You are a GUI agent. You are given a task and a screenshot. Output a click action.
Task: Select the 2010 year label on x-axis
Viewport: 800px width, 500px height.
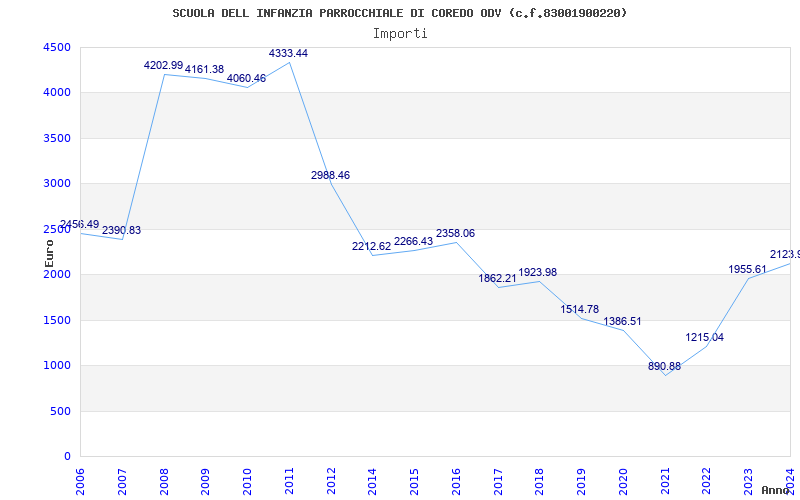click(x=247, y=481)
